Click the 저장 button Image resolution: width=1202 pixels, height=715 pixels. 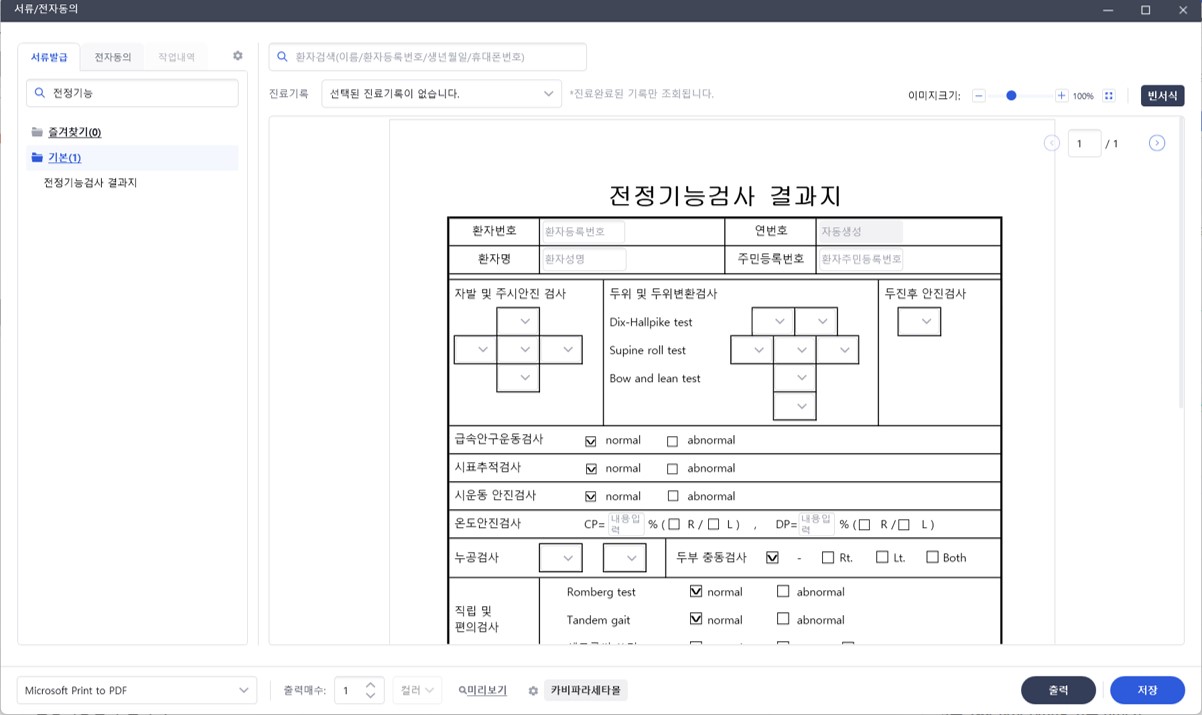pos(1147,690)
